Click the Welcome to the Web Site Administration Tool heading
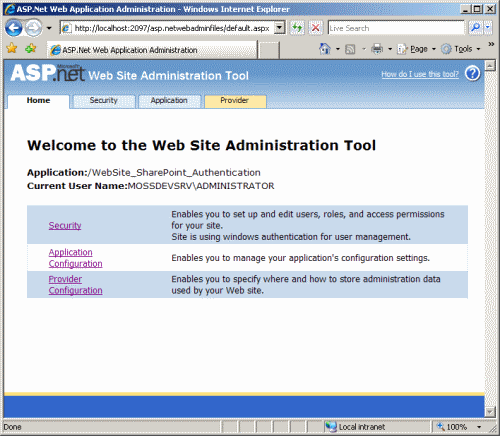The height and width of the screenshot is (436, 500). 202,146
